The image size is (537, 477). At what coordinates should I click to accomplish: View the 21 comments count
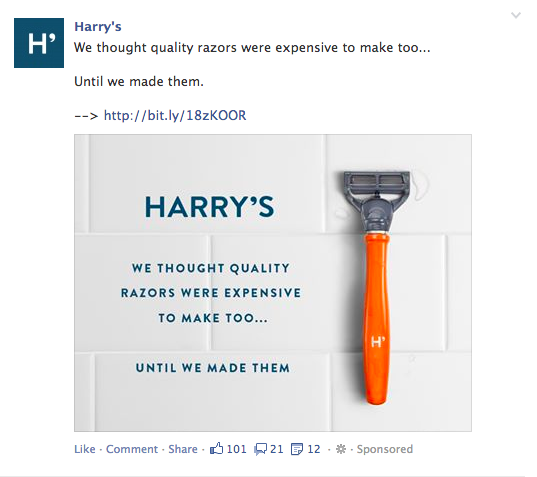(x=277, y=449)
